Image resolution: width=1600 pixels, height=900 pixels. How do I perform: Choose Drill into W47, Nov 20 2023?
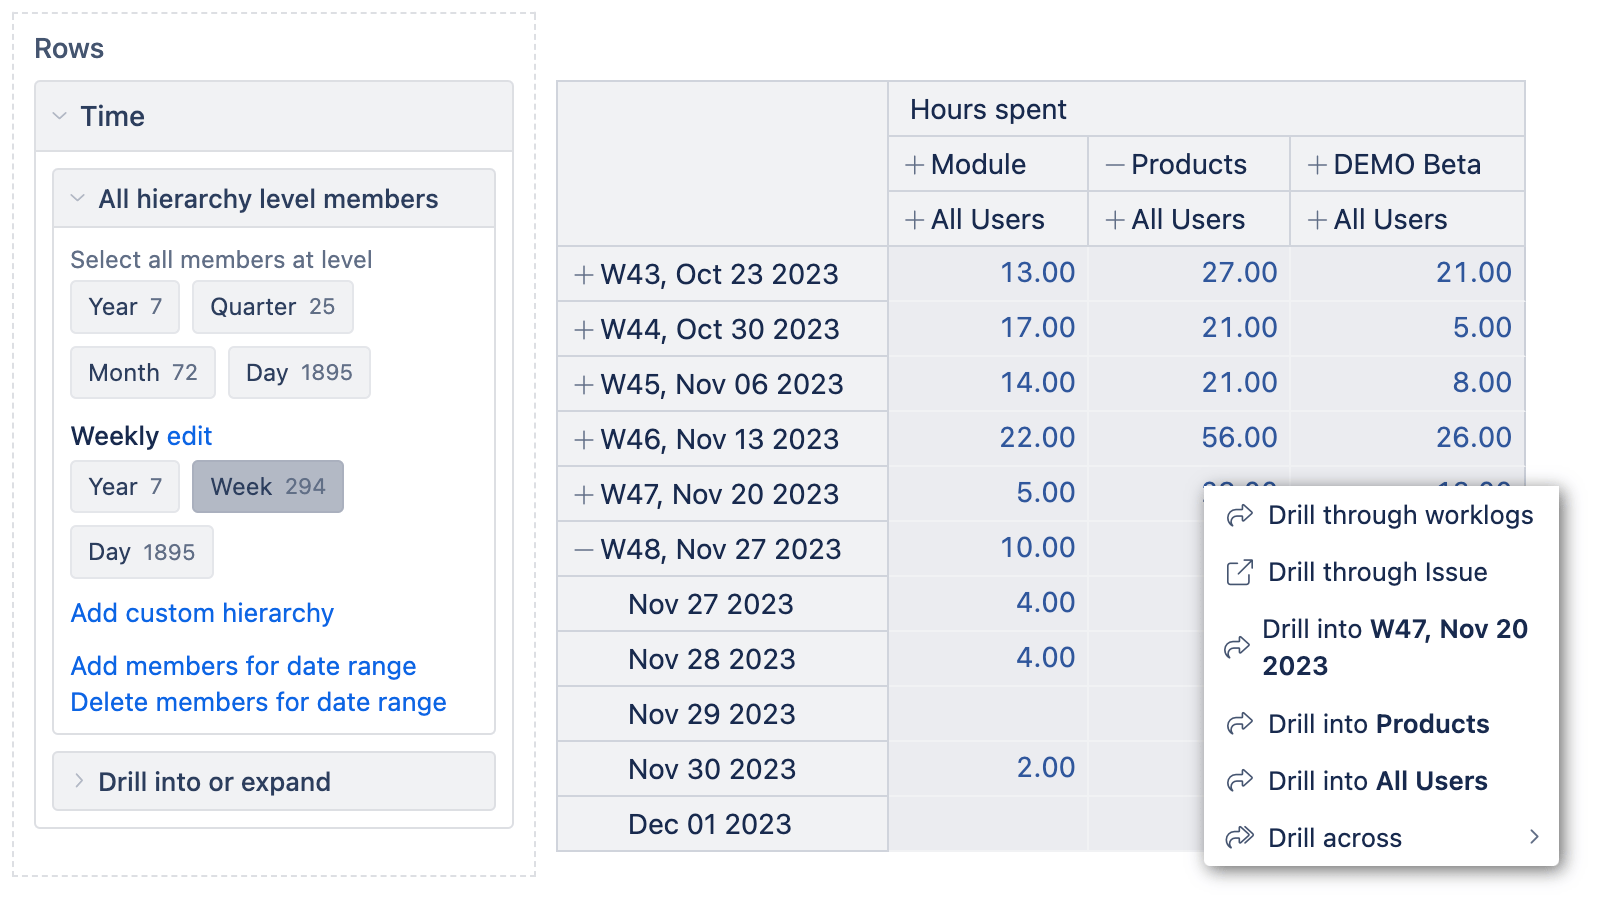(1394, 647)
